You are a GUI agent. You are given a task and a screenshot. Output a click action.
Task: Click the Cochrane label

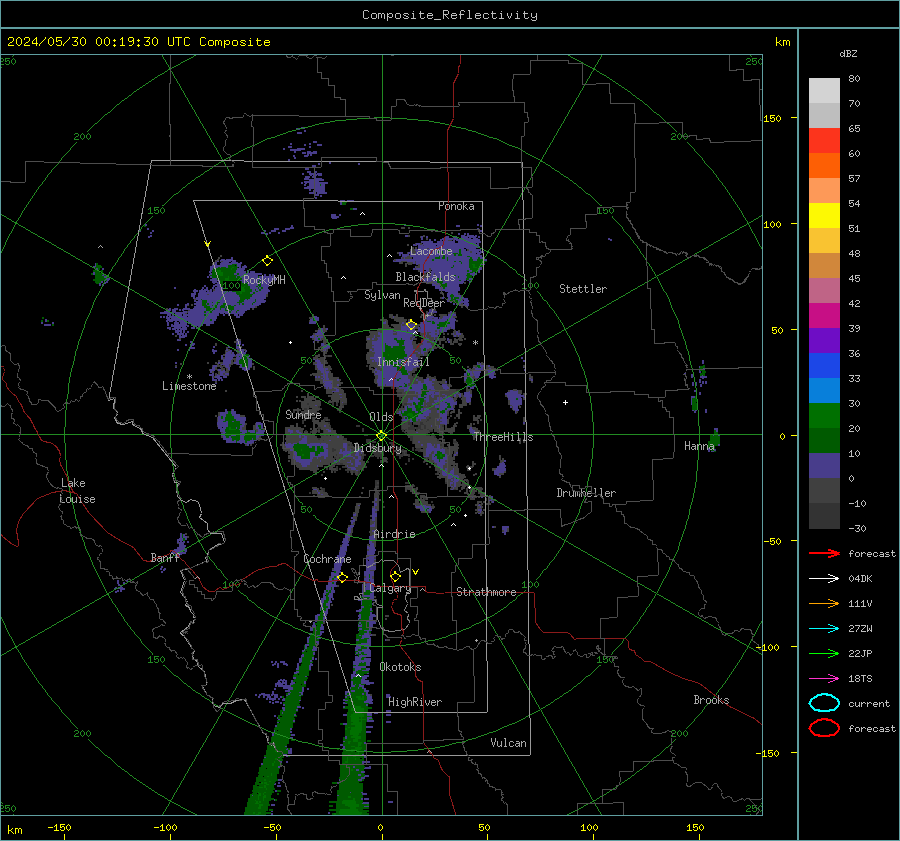(327, 559)
